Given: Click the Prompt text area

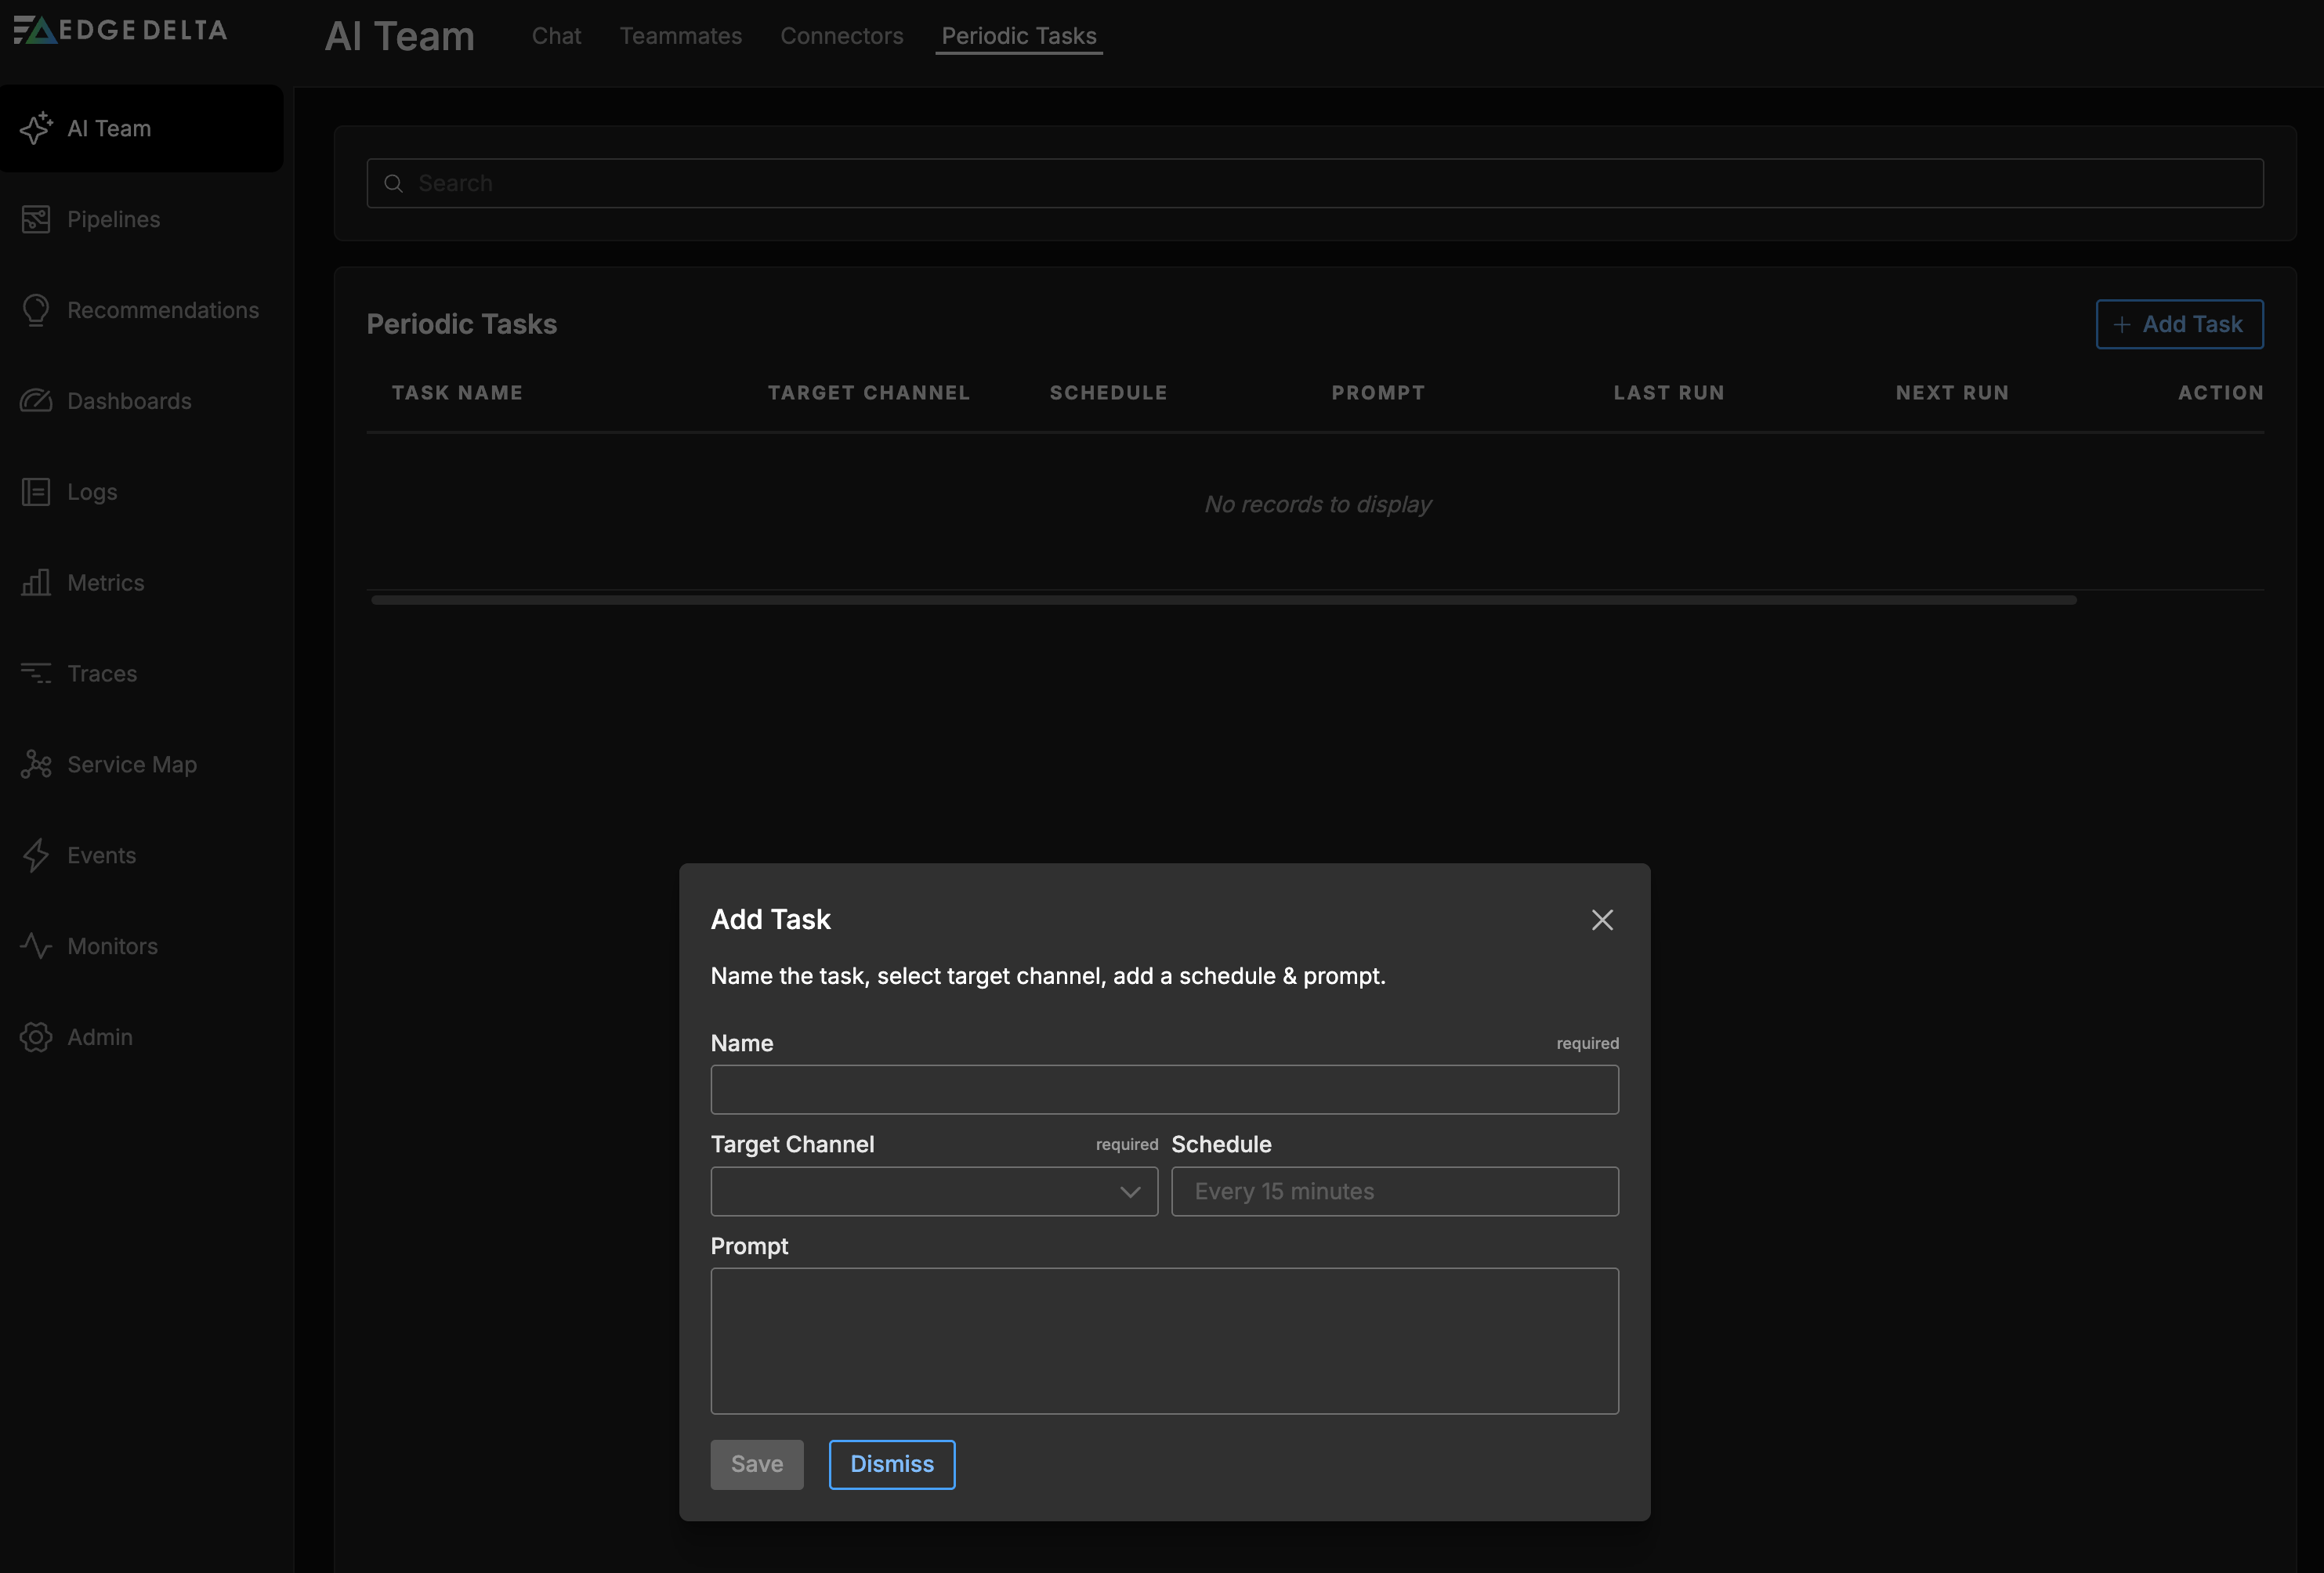Looking at the screenshot, I should (1164, 1341).
